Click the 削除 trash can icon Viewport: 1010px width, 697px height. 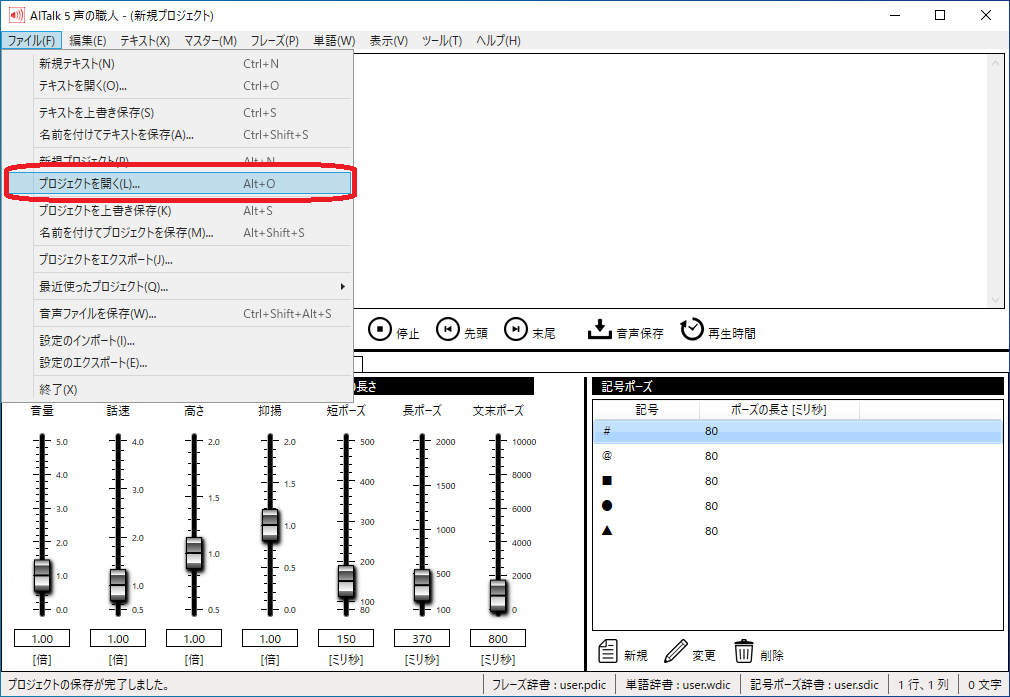click(743, 651)
